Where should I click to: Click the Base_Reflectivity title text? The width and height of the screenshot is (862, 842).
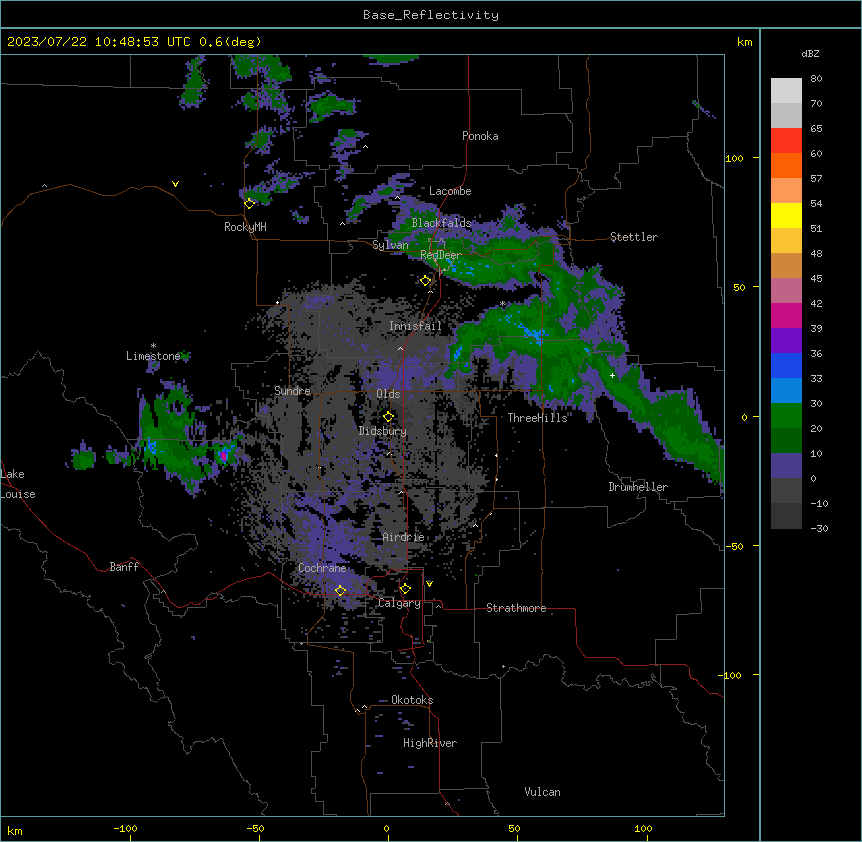pos(431,15)
